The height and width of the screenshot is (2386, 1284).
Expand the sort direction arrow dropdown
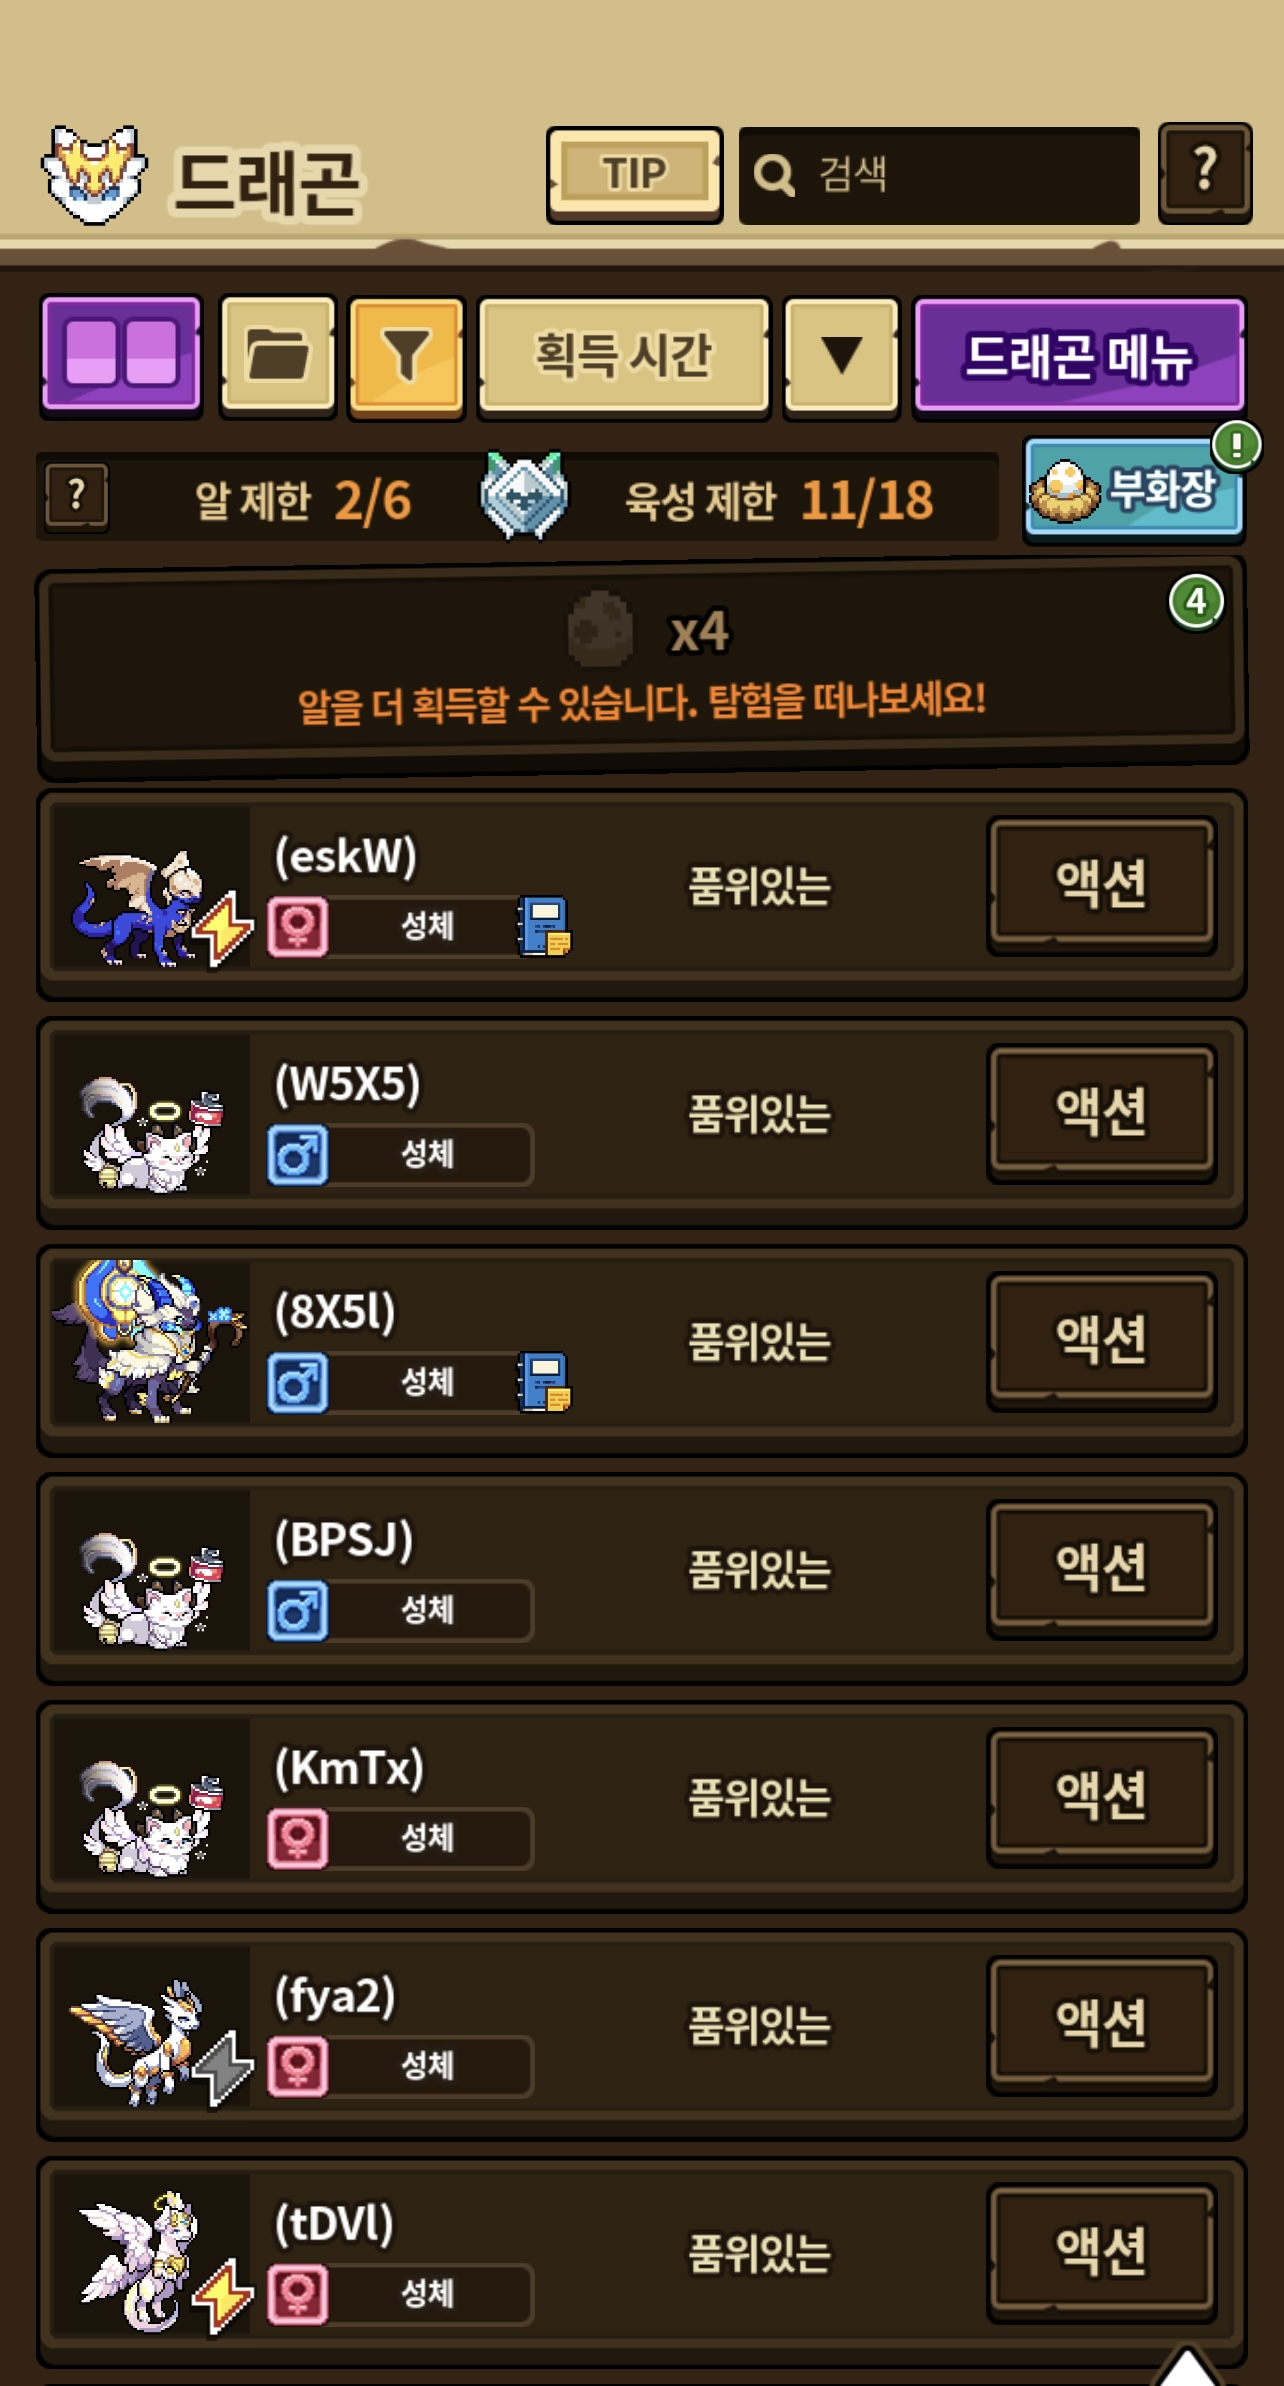pos(841,356)
